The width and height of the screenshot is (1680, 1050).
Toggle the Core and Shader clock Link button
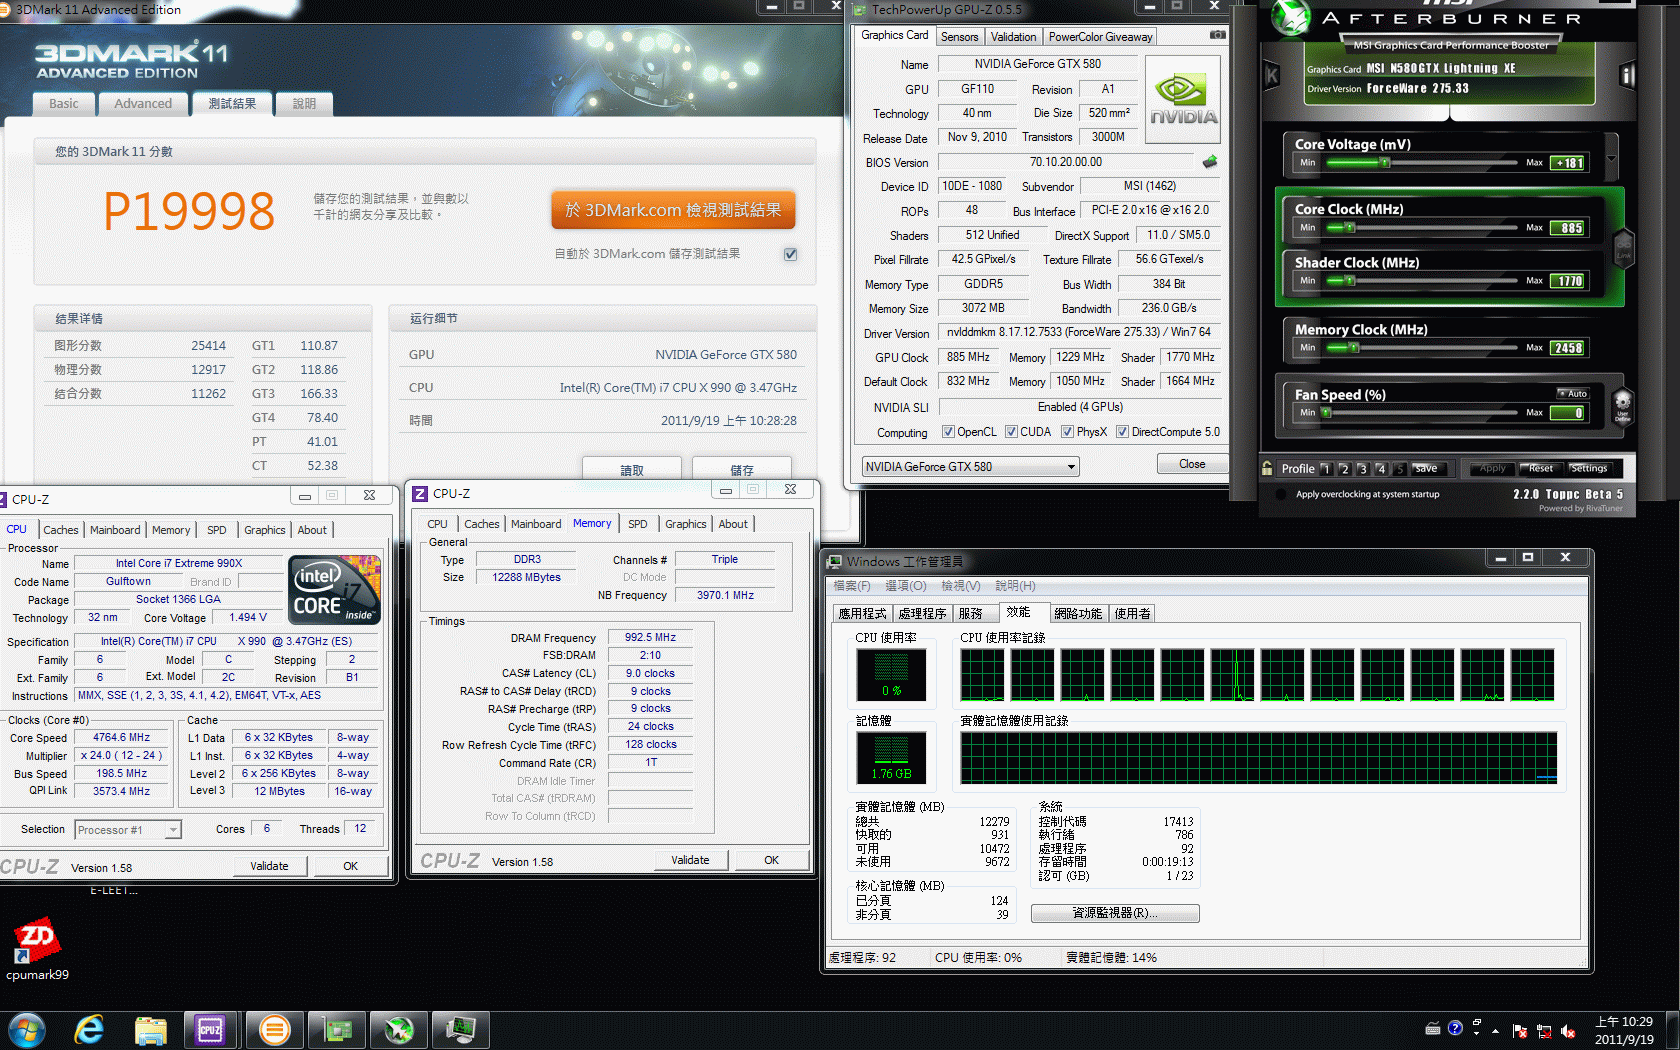tap(1623, 247)
